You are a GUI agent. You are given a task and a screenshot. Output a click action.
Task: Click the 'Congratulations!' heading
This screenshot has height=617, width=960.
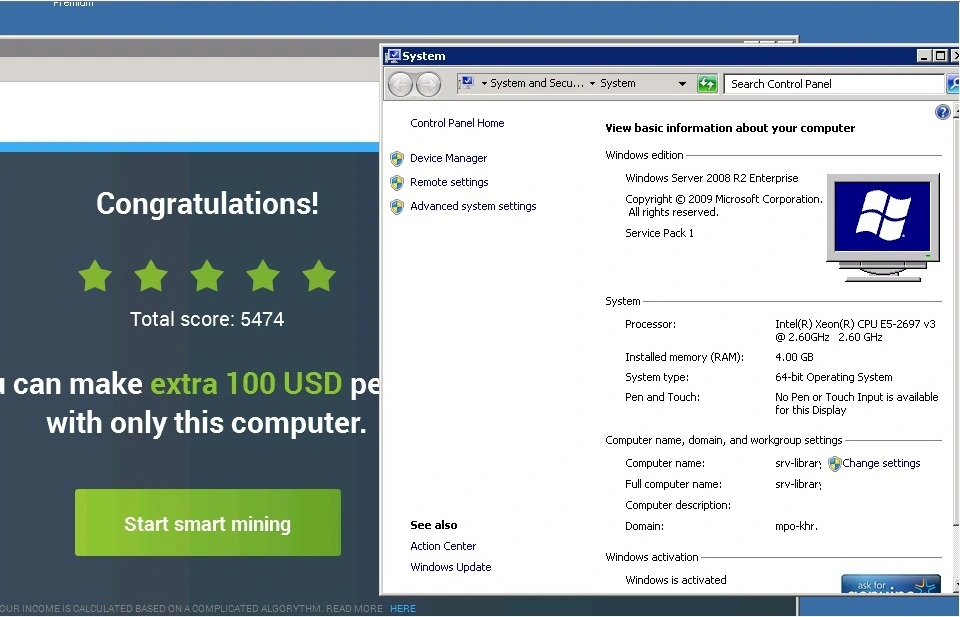pyautogui.click(x=208, y=204)
